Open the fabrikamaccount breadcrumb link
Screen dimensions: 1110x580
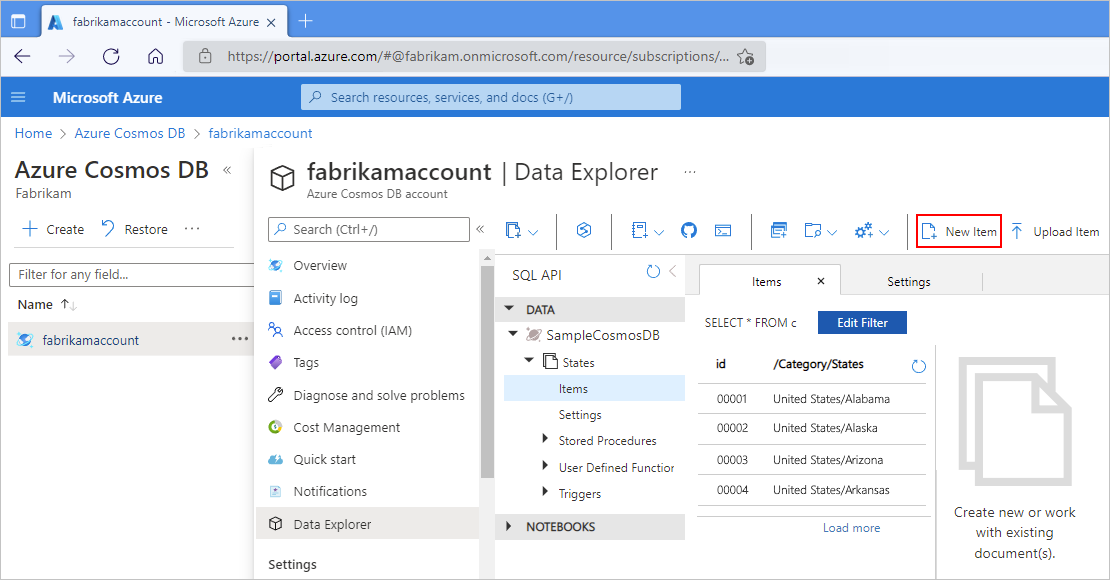tap(260, 132)
